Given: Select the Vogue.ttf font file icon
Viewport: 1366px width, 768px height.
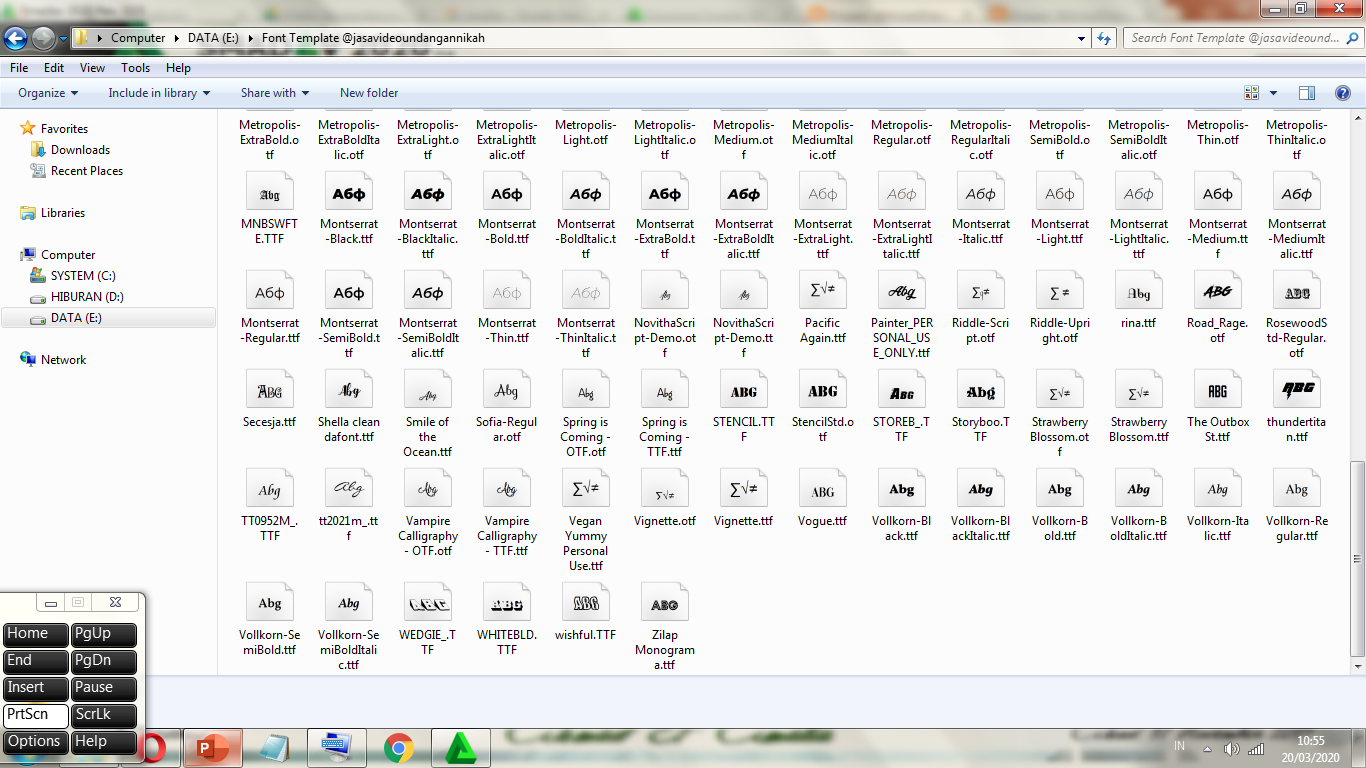Looking at the screenshot, I should [x=823, y=489].
